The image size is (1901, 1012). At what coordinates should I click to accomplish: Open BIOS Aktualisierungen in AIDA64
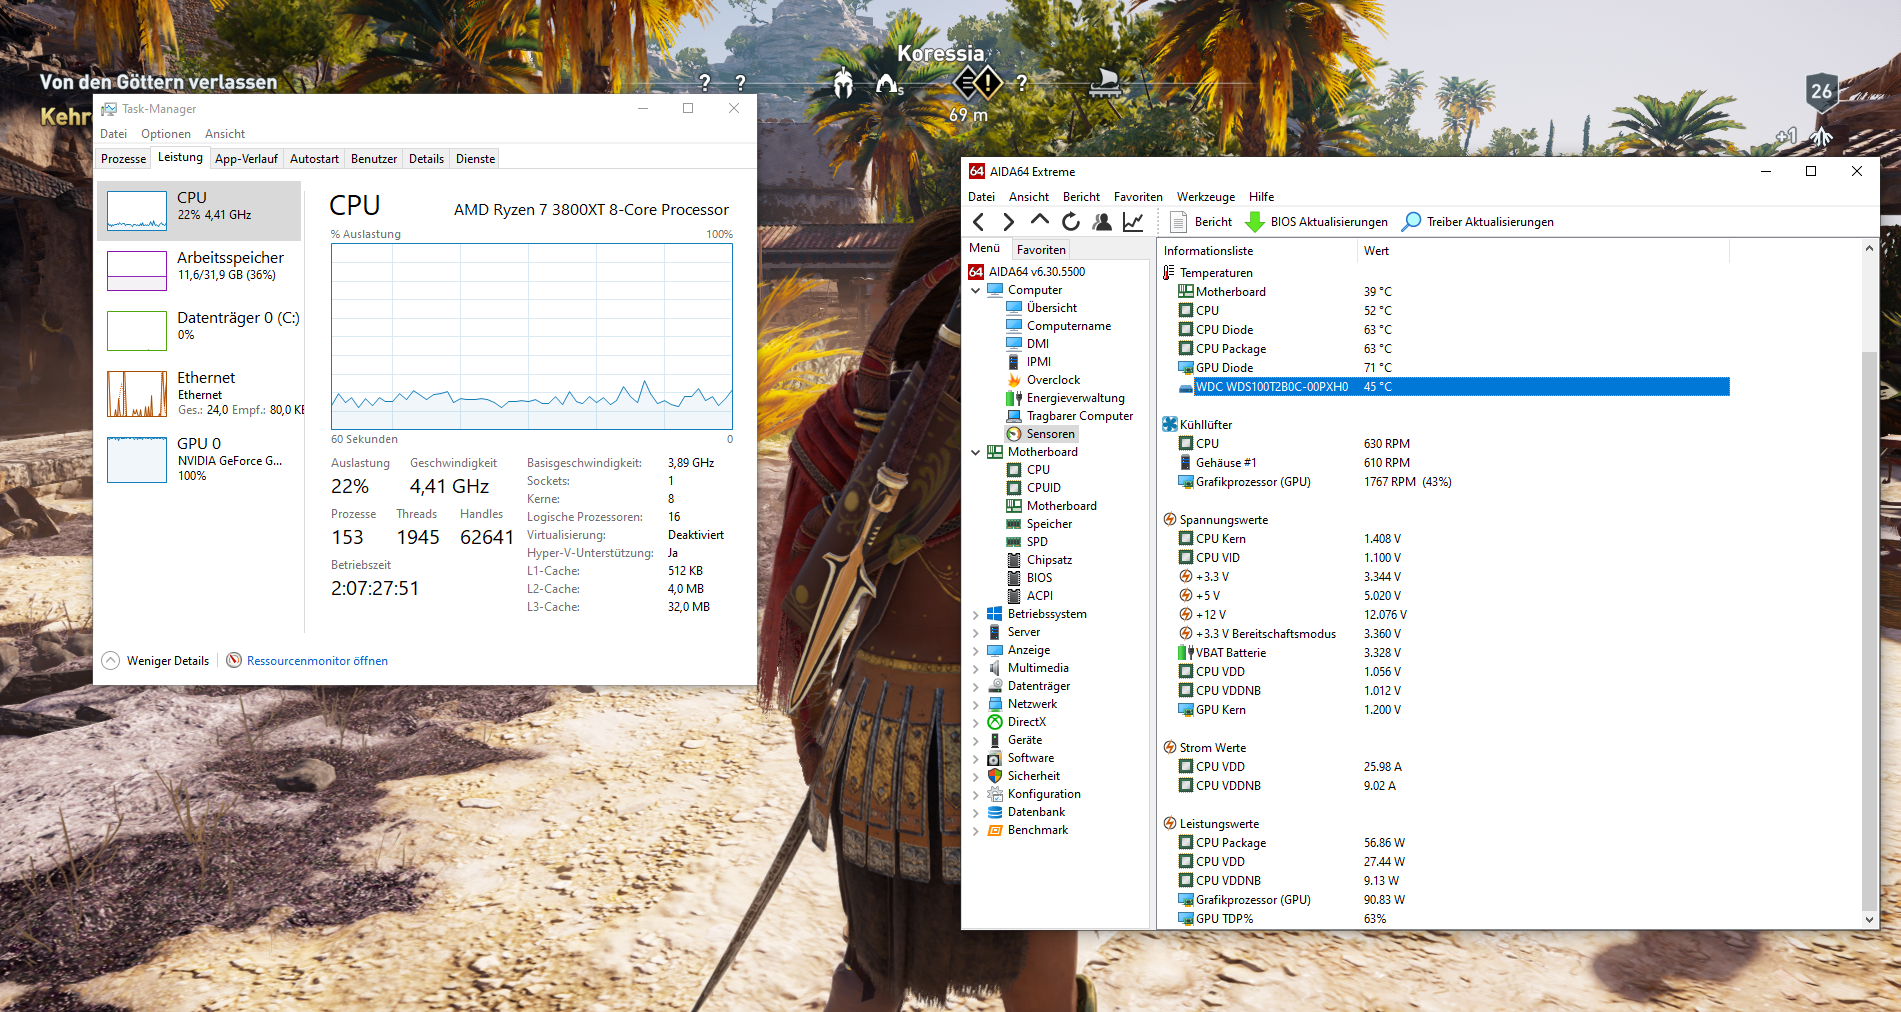[x=1316, y=222]
